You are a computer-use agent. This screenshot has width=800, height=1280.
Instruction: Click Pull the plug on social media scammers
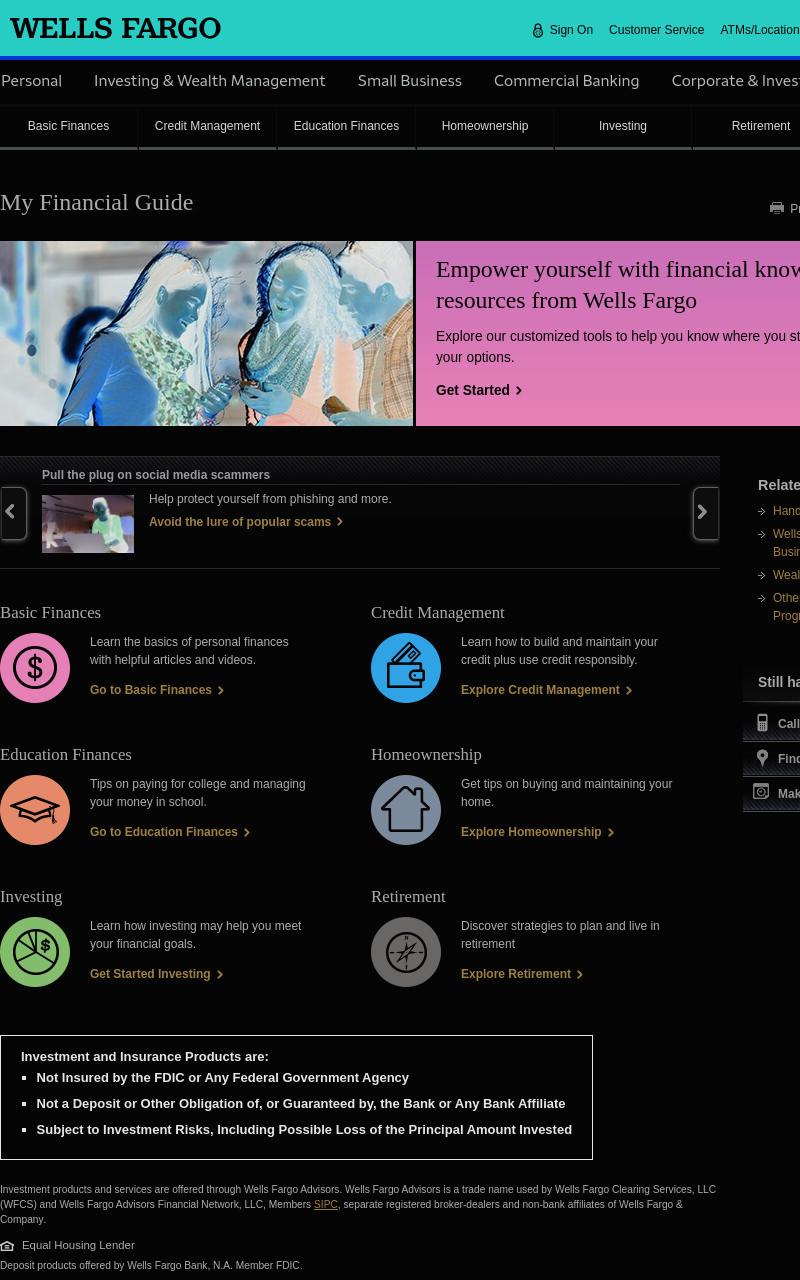click(x=156, y=475)
